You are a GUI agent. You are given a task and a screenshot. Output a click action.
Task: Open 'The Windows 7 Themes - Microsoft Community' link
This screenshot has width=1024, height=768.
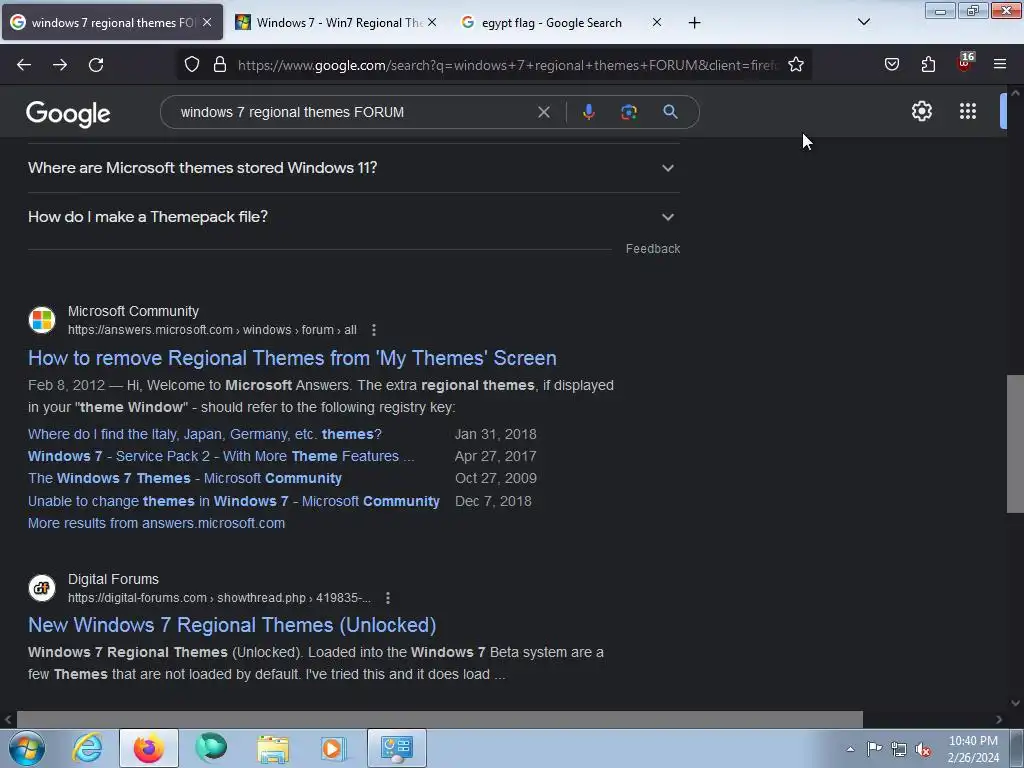pos(185,479)
